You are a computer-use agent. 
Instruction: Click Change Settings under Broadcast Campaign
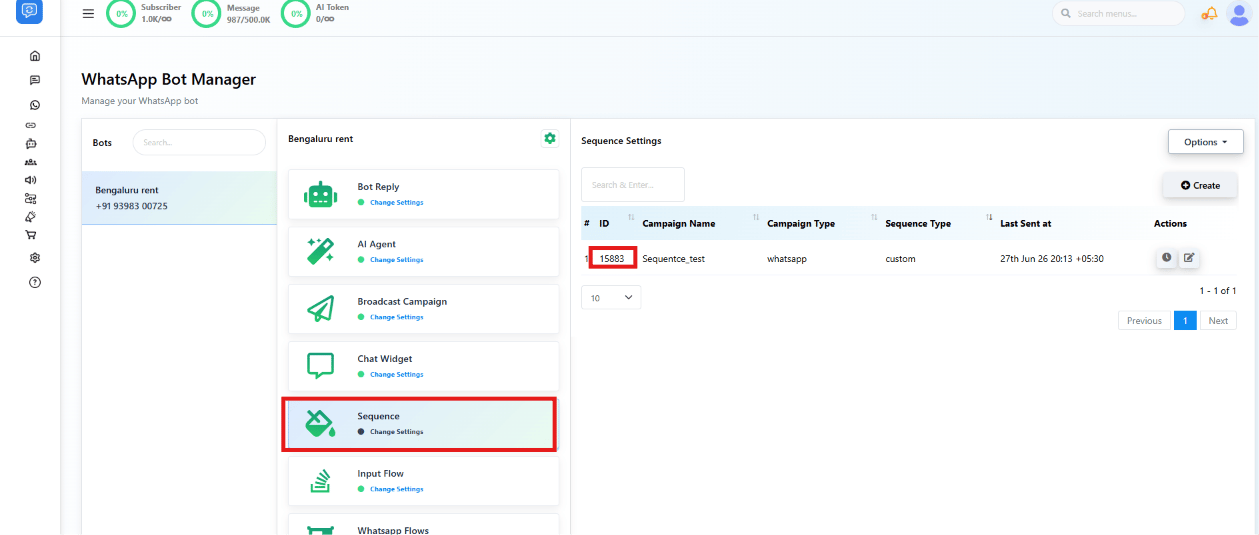tap(396, 317)
